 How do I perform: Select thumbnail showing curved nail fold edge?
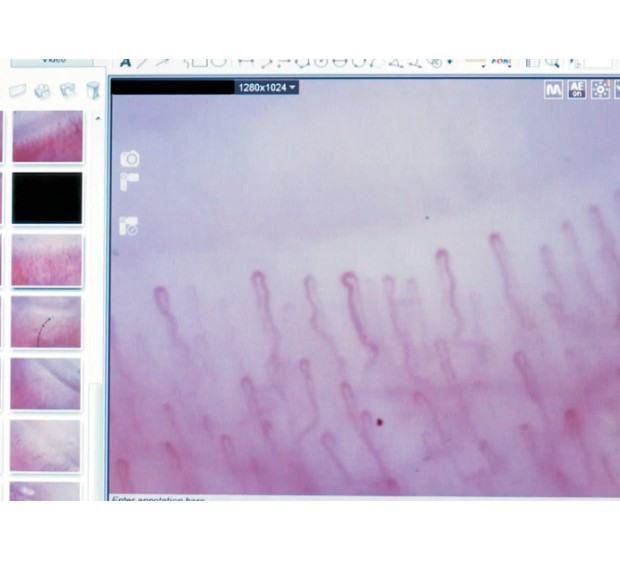(45, 383)
